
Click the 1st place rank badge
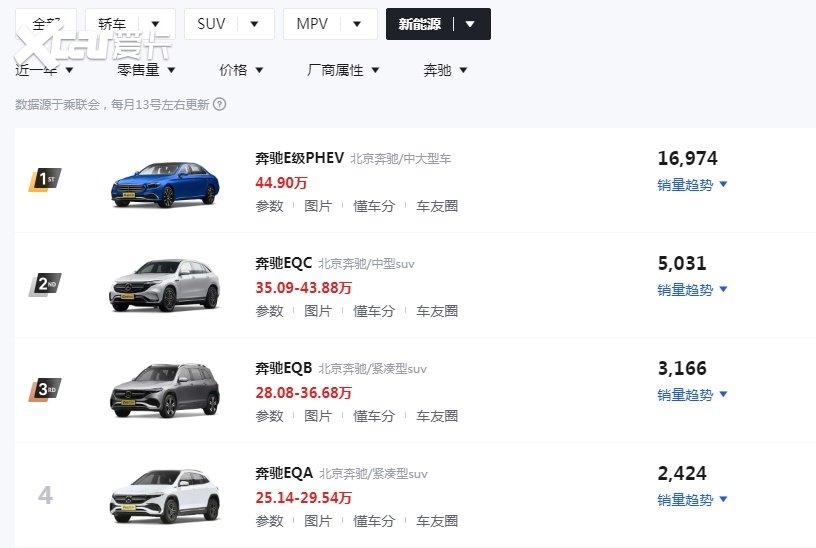point(45,180)
